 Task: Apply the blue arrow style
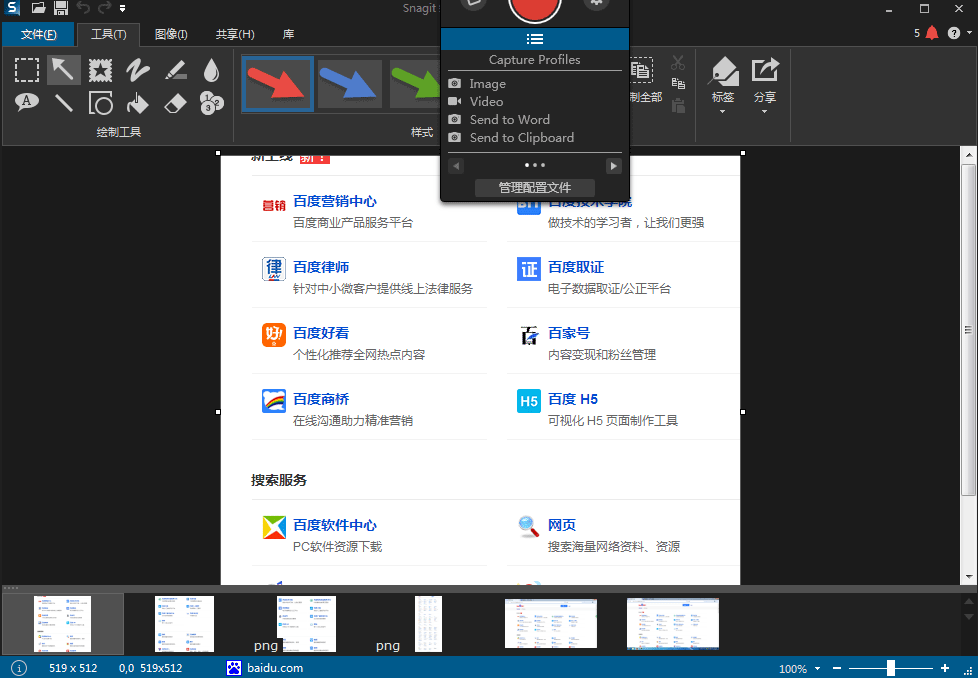point(349,84)
